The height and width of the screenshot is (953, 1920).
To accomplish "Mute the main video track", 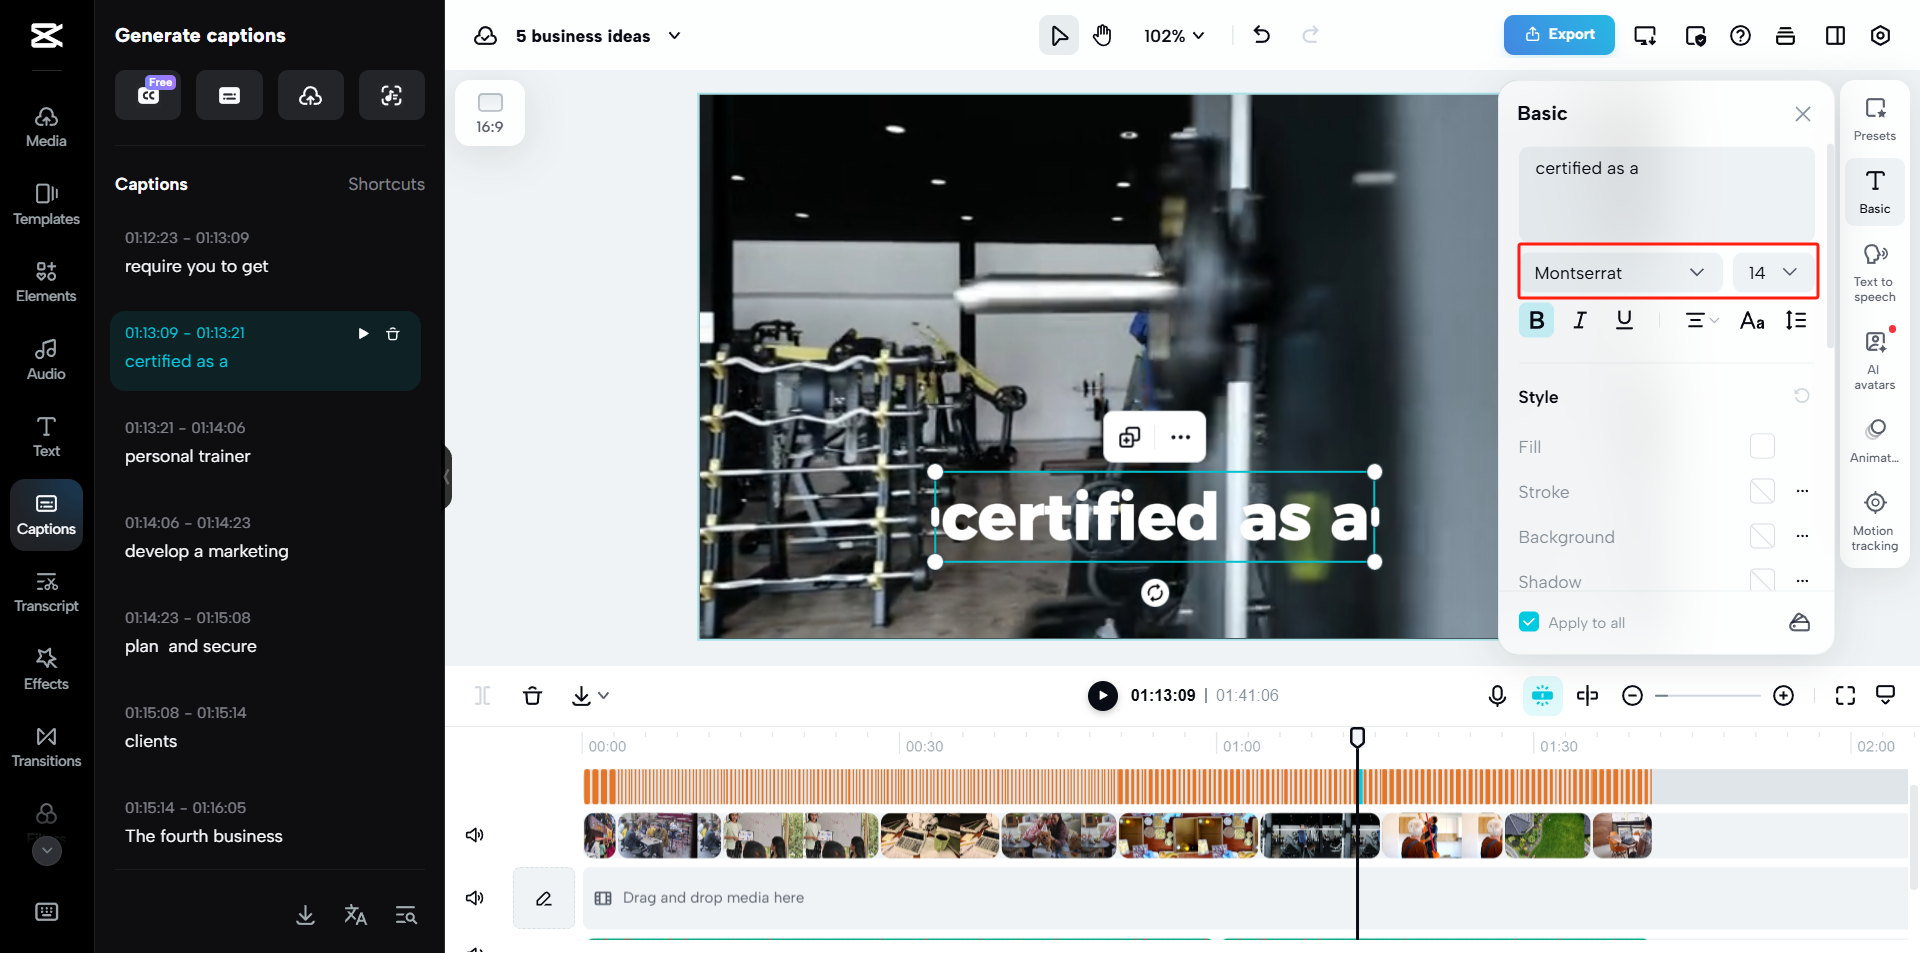I will tap(475, 835).
